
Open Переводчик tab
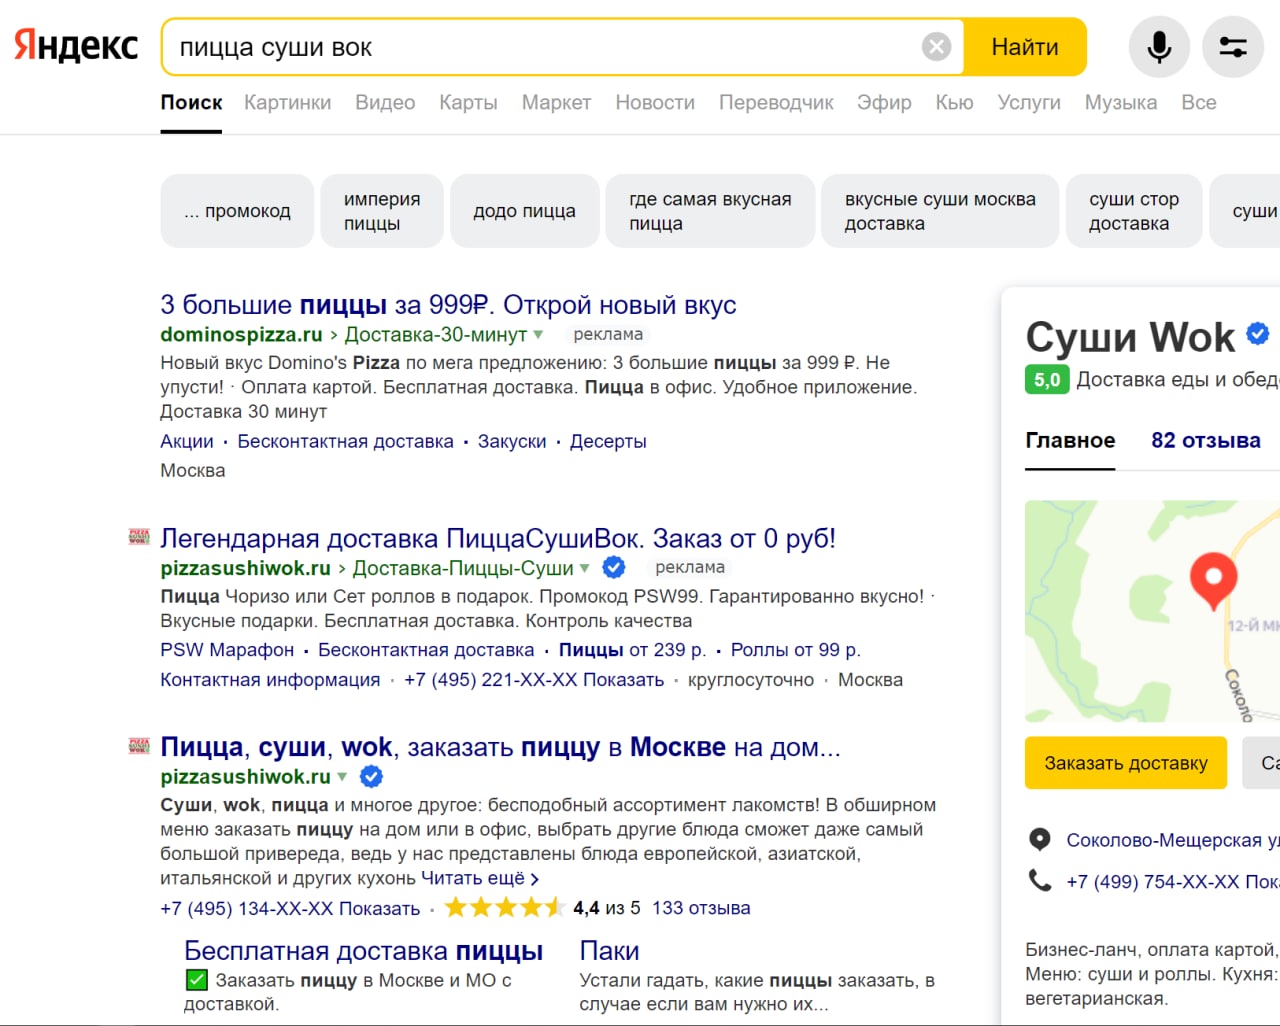776,102
